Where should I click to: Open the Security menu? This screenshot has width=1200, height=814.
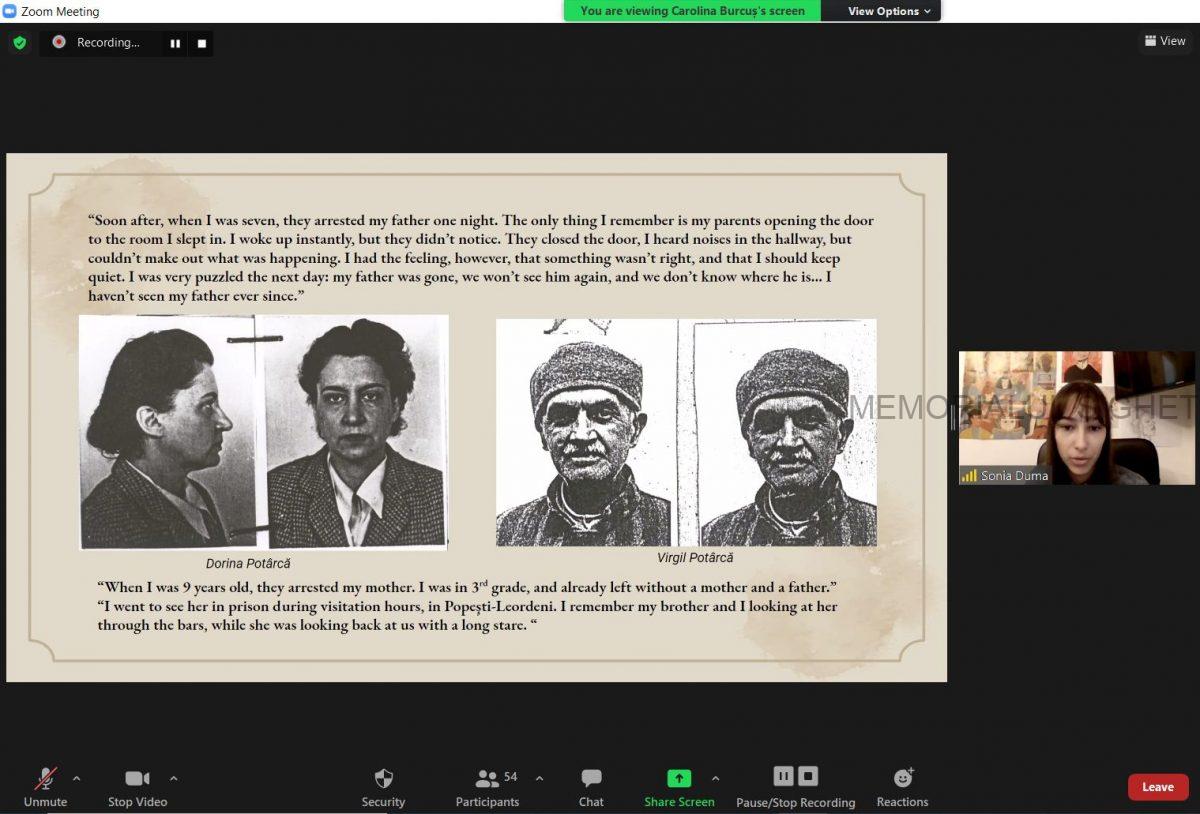click(383, 787)
